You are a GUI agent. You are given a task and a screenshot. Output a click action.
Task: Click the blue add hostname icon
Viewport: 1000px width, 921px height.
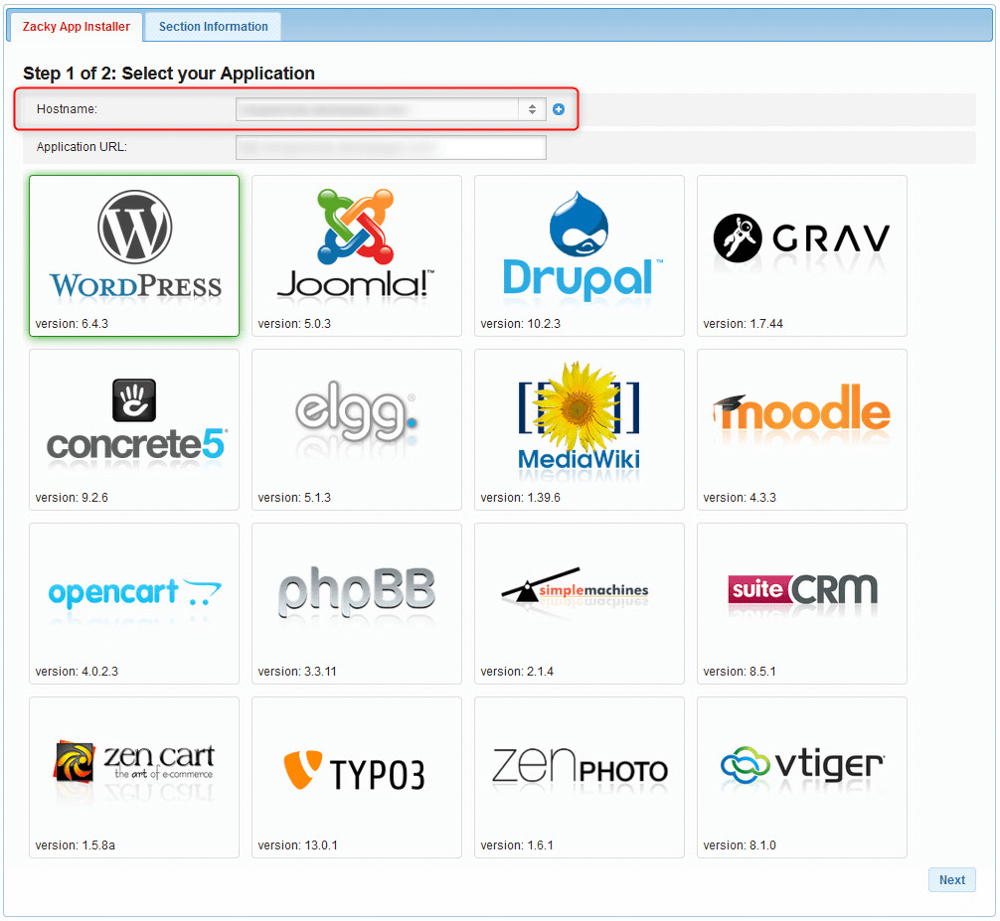[x=558, y=109]
